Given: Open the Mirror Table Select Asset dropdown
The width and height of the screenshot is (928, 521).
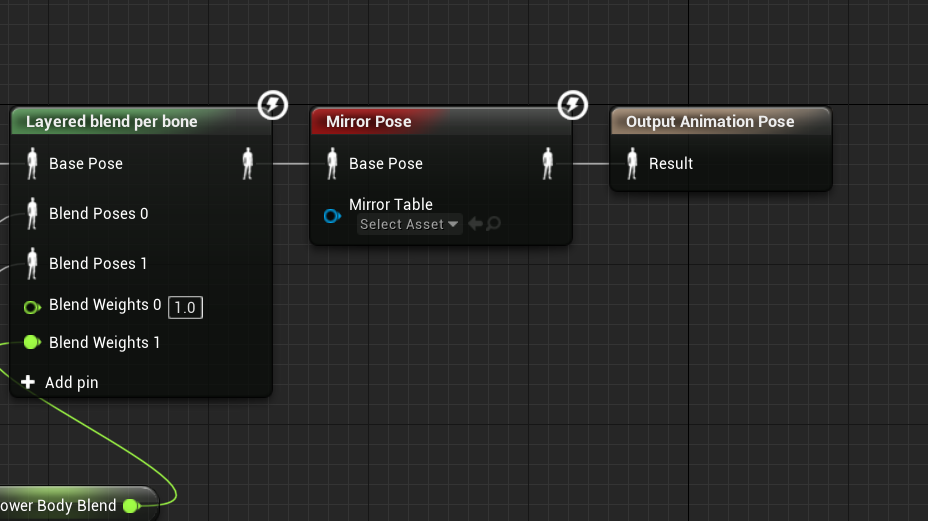Looking at the screenshot, I should 409,224.
